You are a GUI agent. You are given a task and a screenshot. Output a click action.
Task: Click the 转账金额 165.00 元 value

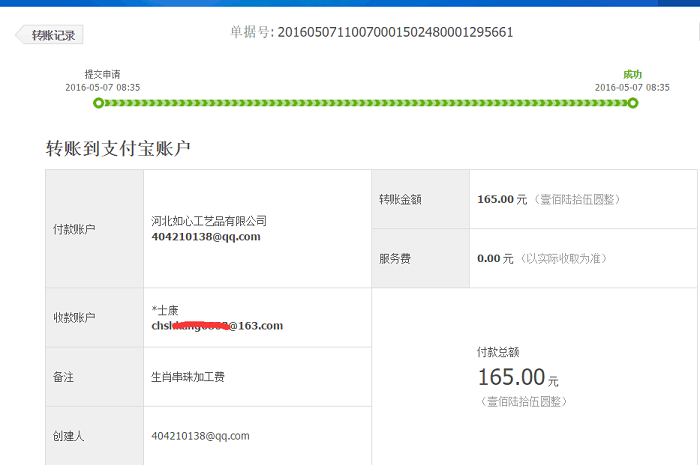coord(502,199)
